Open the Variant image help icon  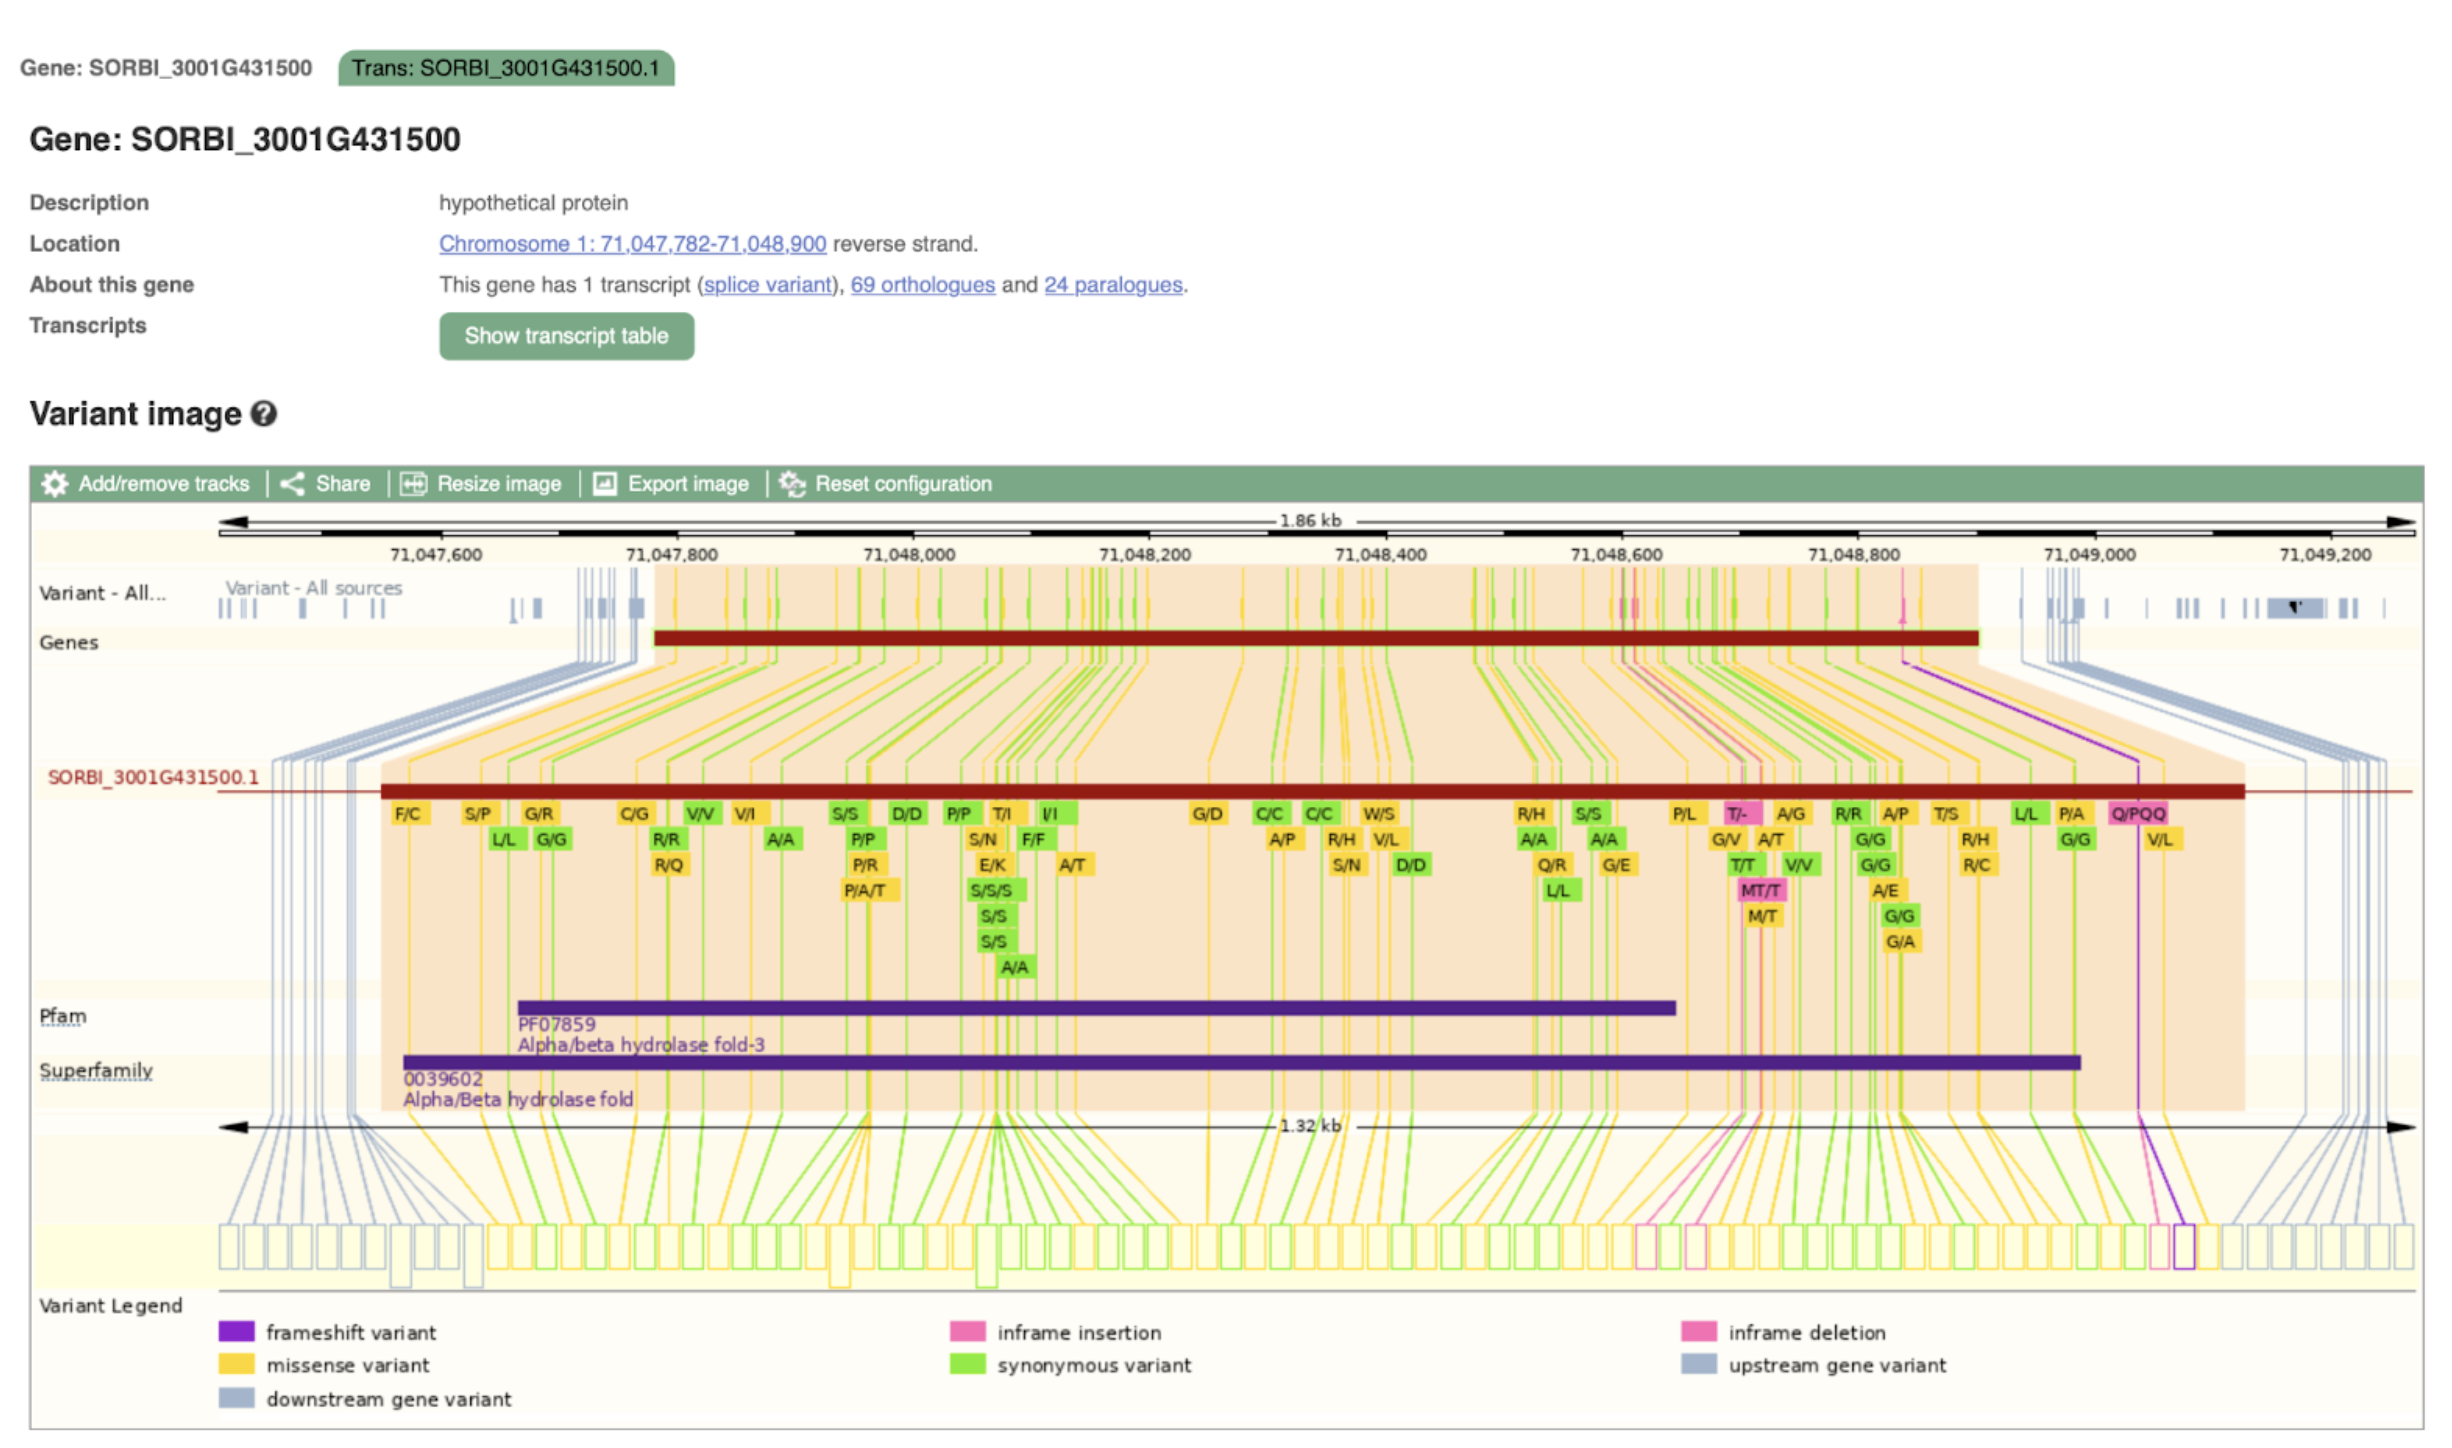[x=264, y=414]
